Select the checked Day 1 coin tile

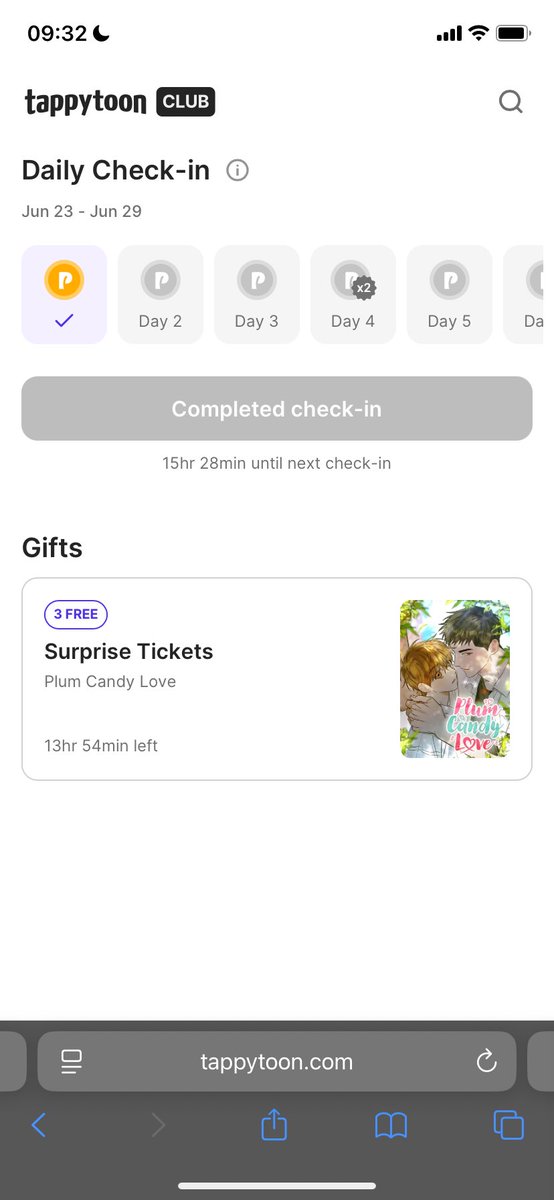(64, 294)
